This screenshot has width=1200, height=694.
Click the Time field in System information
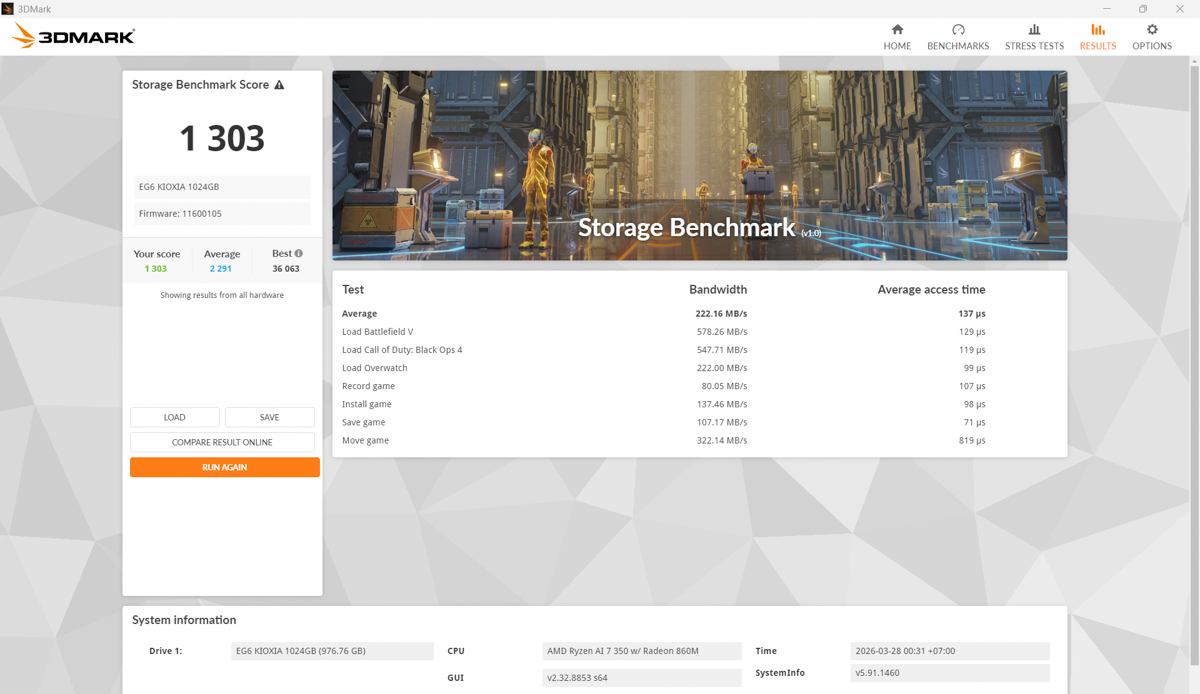949,651
